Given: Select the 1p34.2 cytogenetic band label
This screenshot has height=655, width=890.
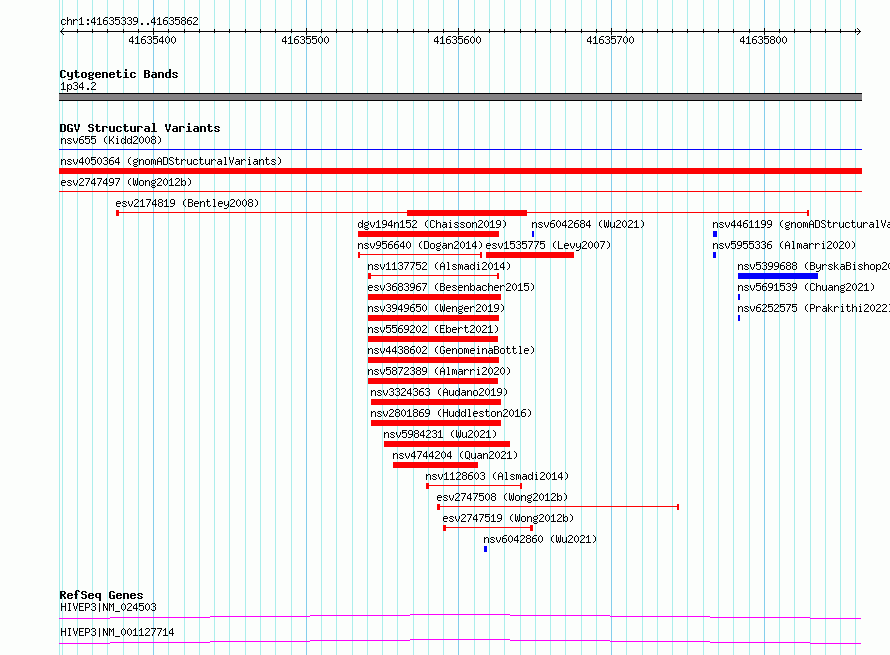Looking at the screenshot, I should click(78, 86).
